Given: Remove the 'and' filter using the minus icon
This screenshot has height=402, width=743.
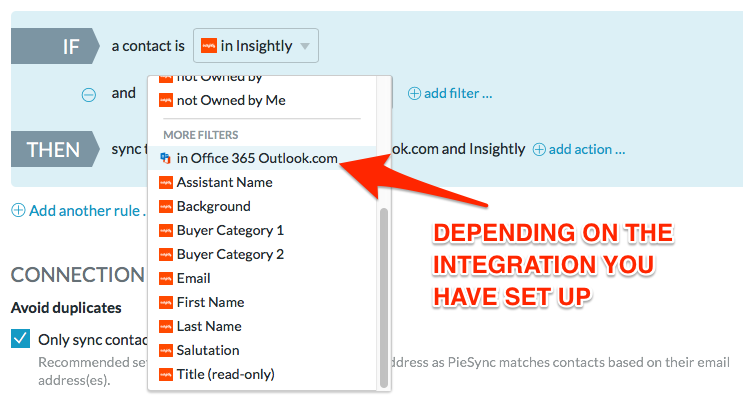Looking at the screenshot, I should tap(89, 95).
